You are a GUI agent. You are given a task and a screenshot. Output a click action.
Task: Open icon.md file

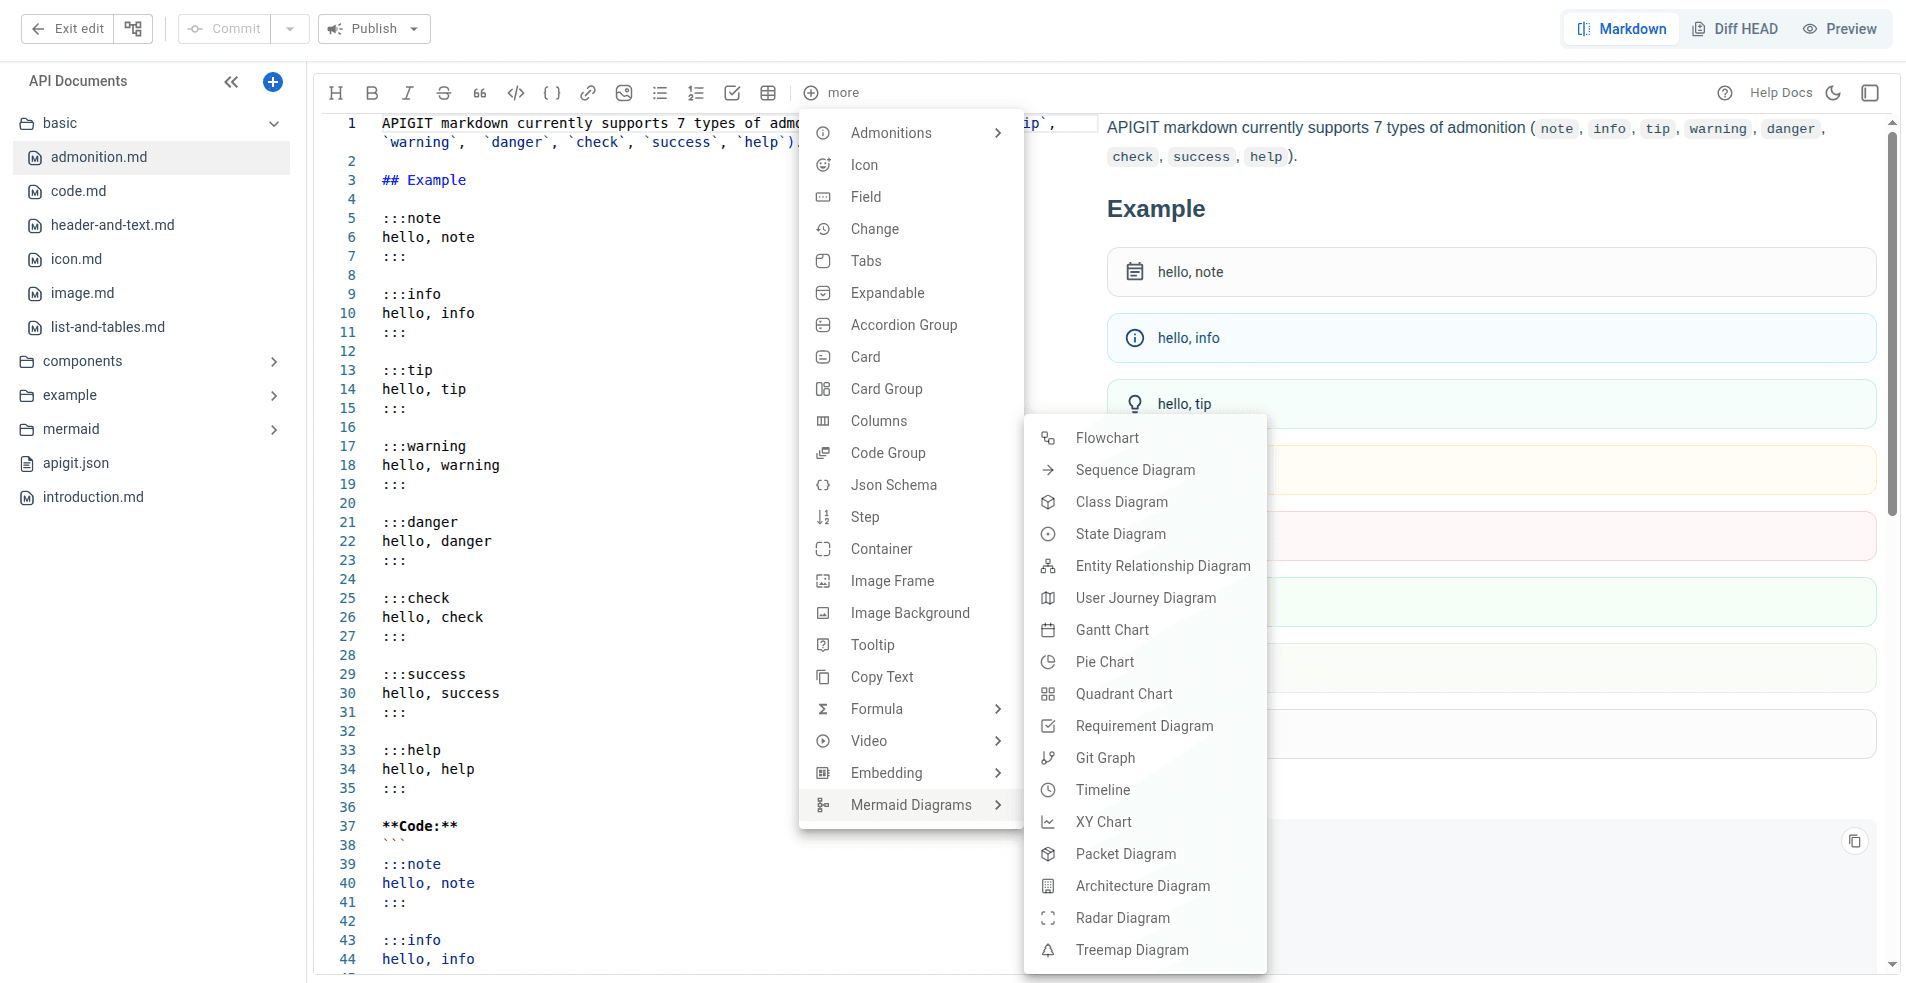coord(151,260)
